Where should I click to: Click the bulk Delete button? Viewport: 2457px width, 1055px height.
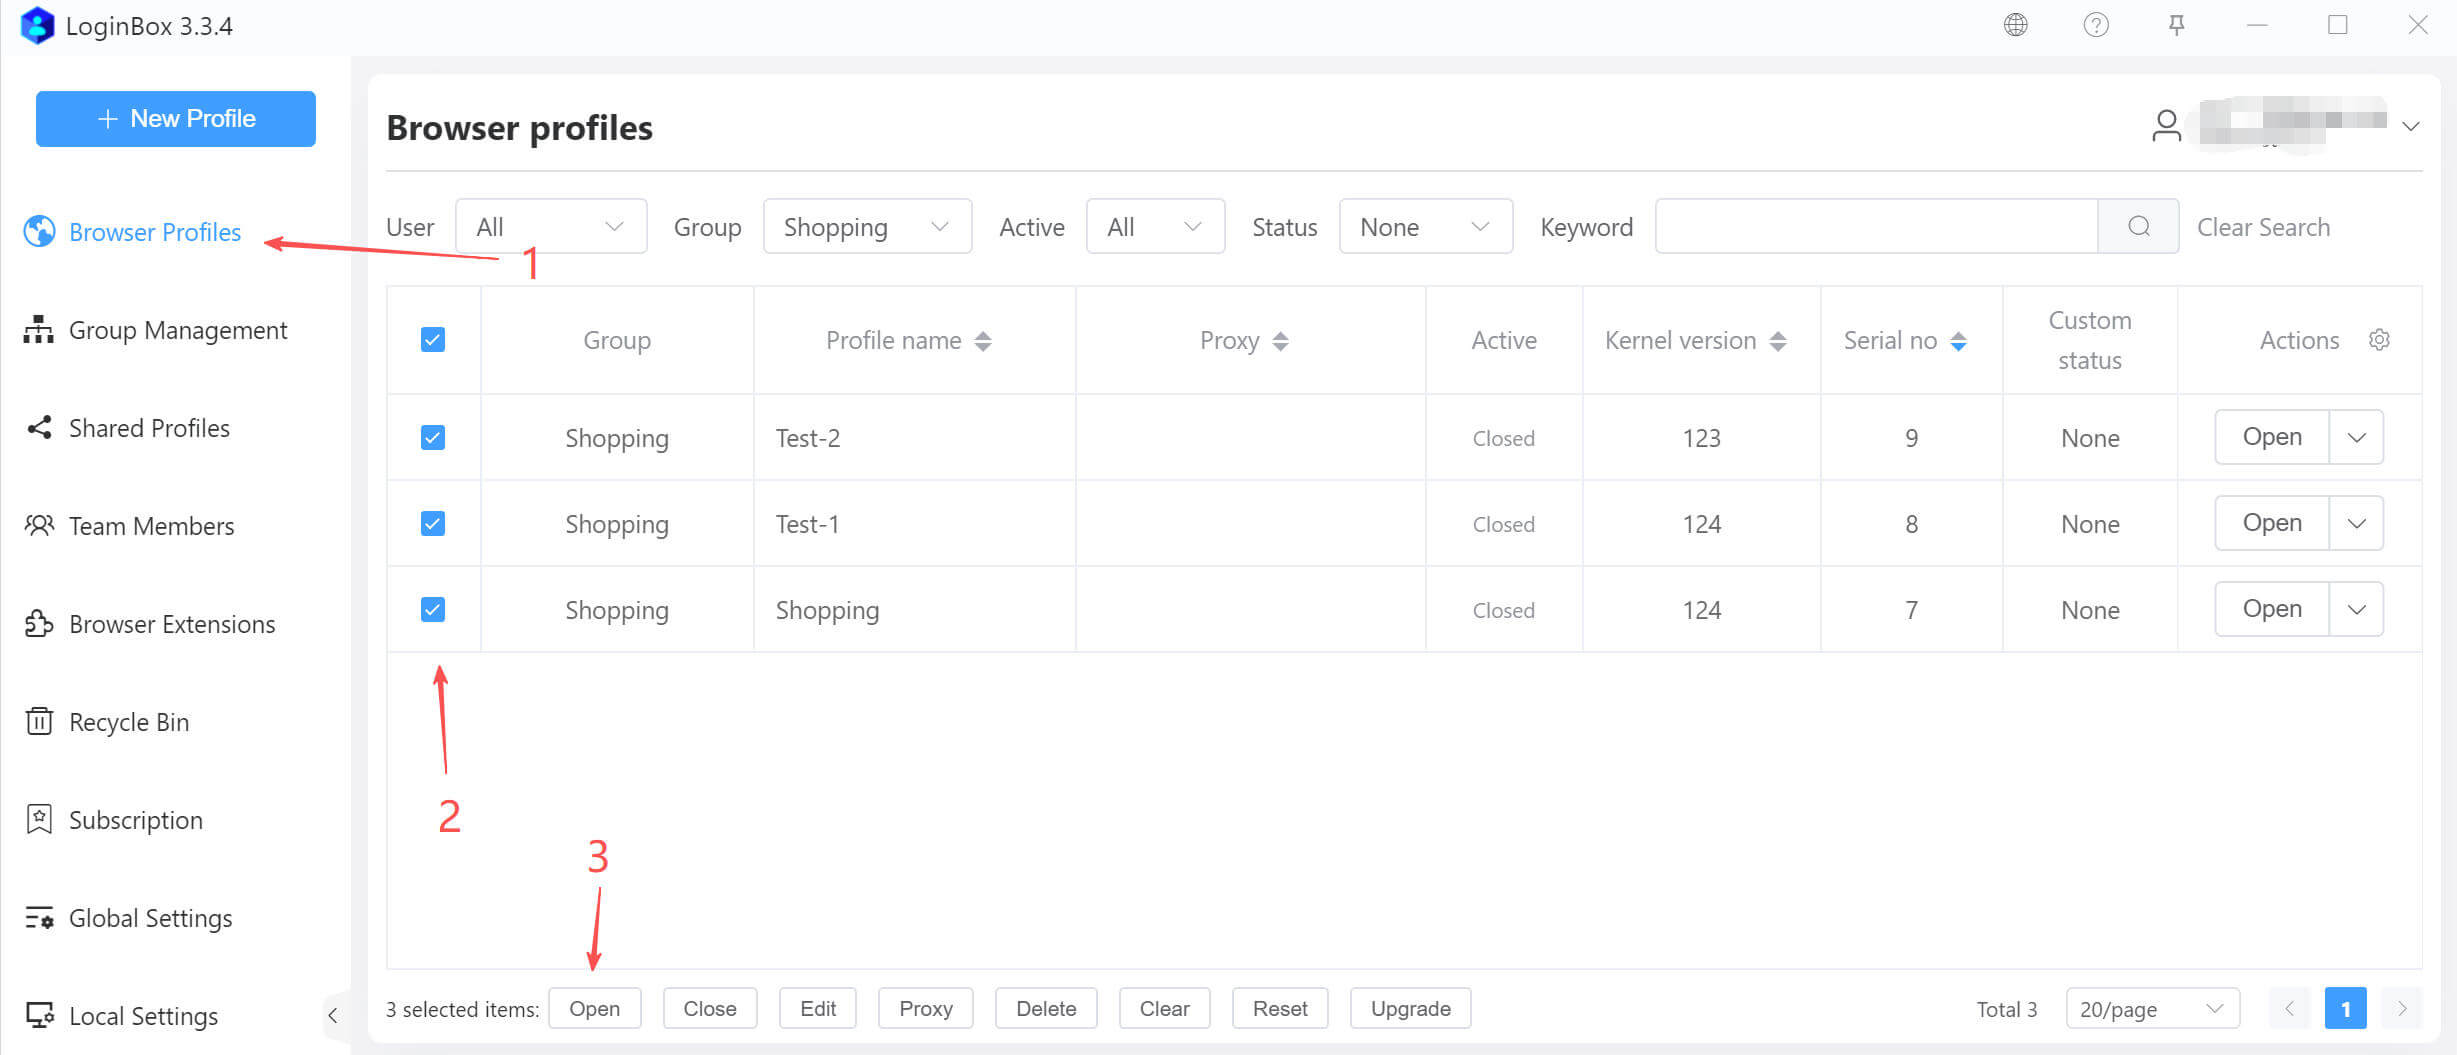tap(1045, 1009)
